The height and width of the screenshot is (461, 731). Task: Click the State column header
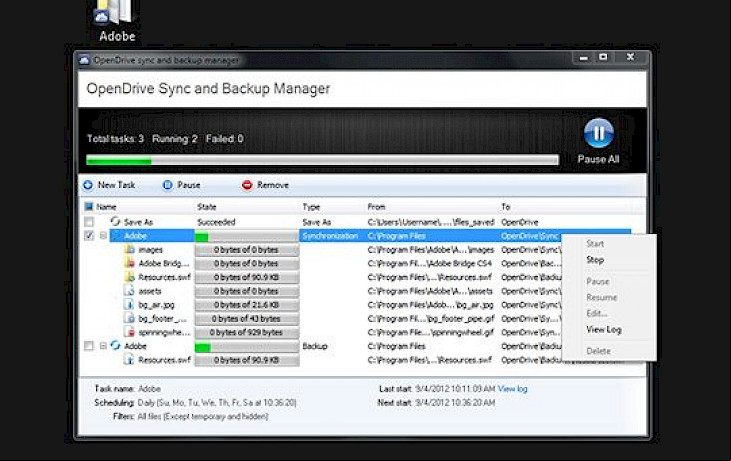[207, 206]
